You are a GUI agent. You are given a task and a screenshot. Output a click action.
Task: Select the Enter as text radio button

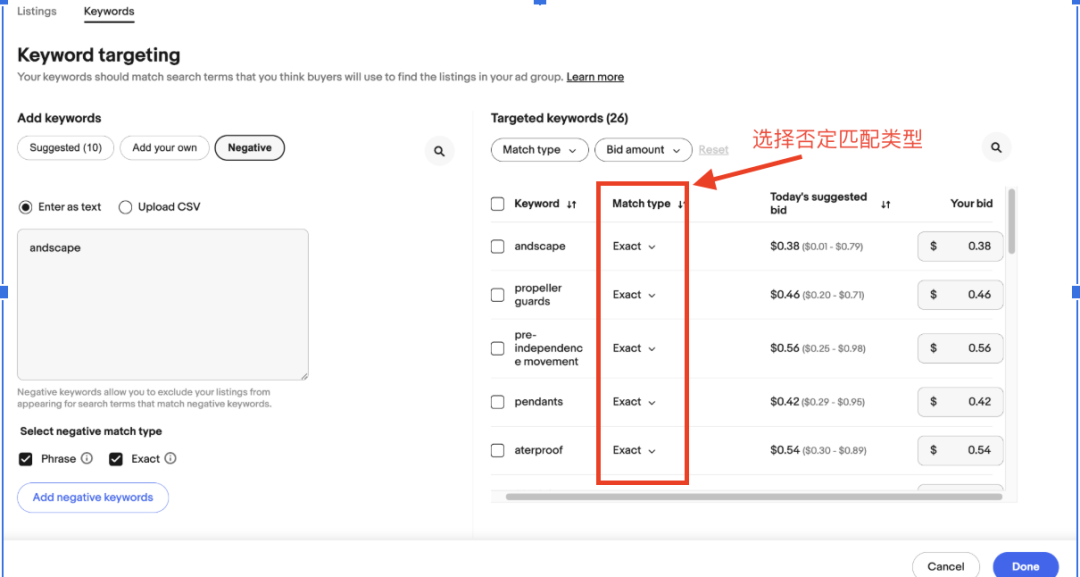coord(26,207)
